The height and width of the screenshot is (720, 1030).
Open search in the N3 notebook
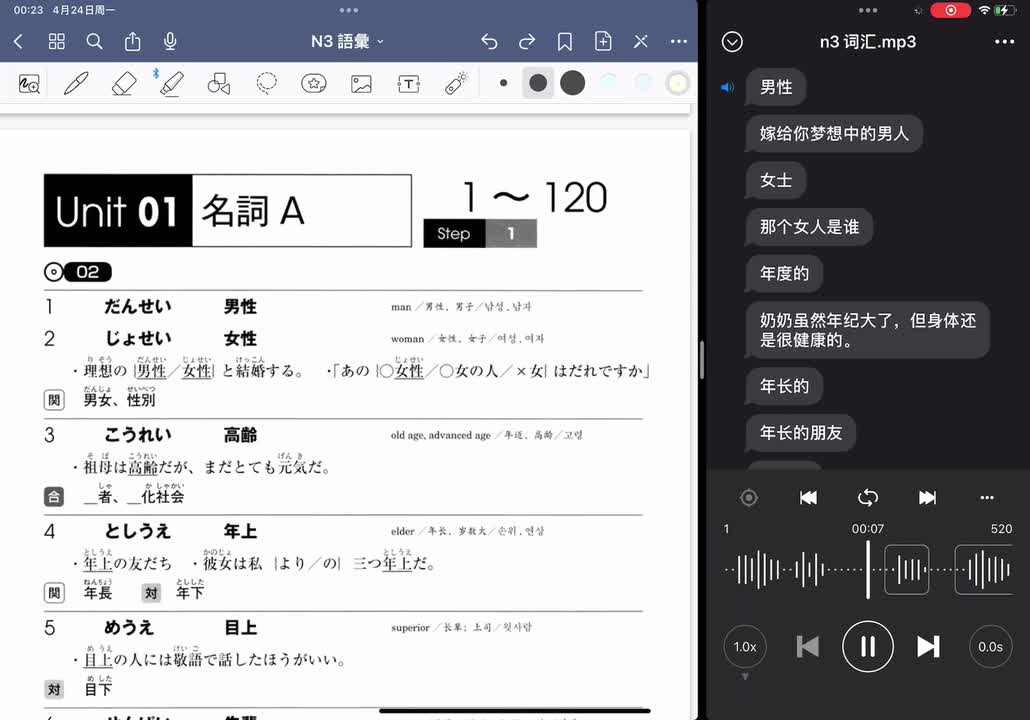tap(95, 41)
